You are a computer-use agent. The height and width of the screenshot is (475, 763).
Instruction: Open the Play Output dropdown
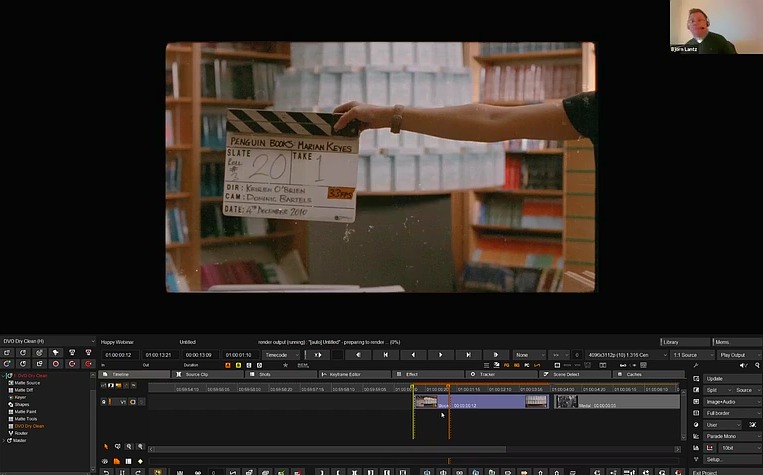point(739,355)
